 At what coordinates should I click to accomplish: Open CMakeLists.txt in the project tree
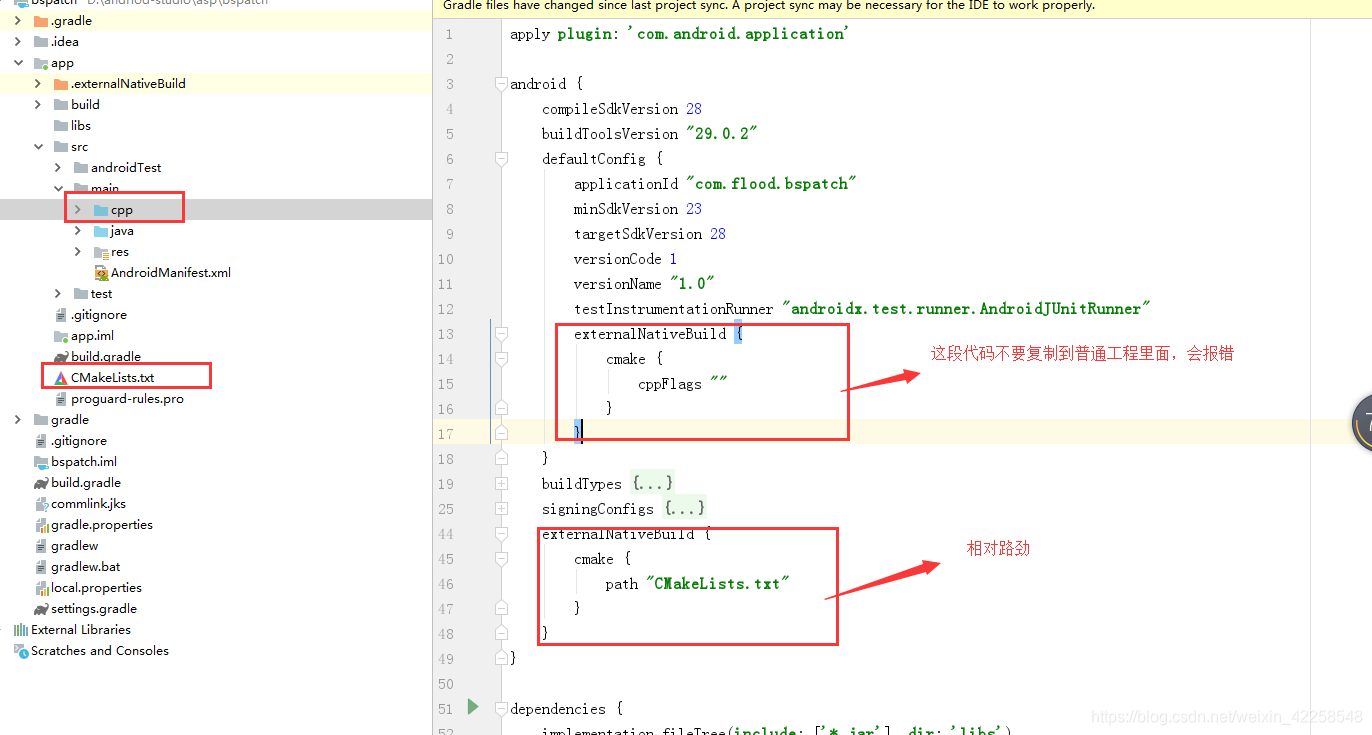113,378
